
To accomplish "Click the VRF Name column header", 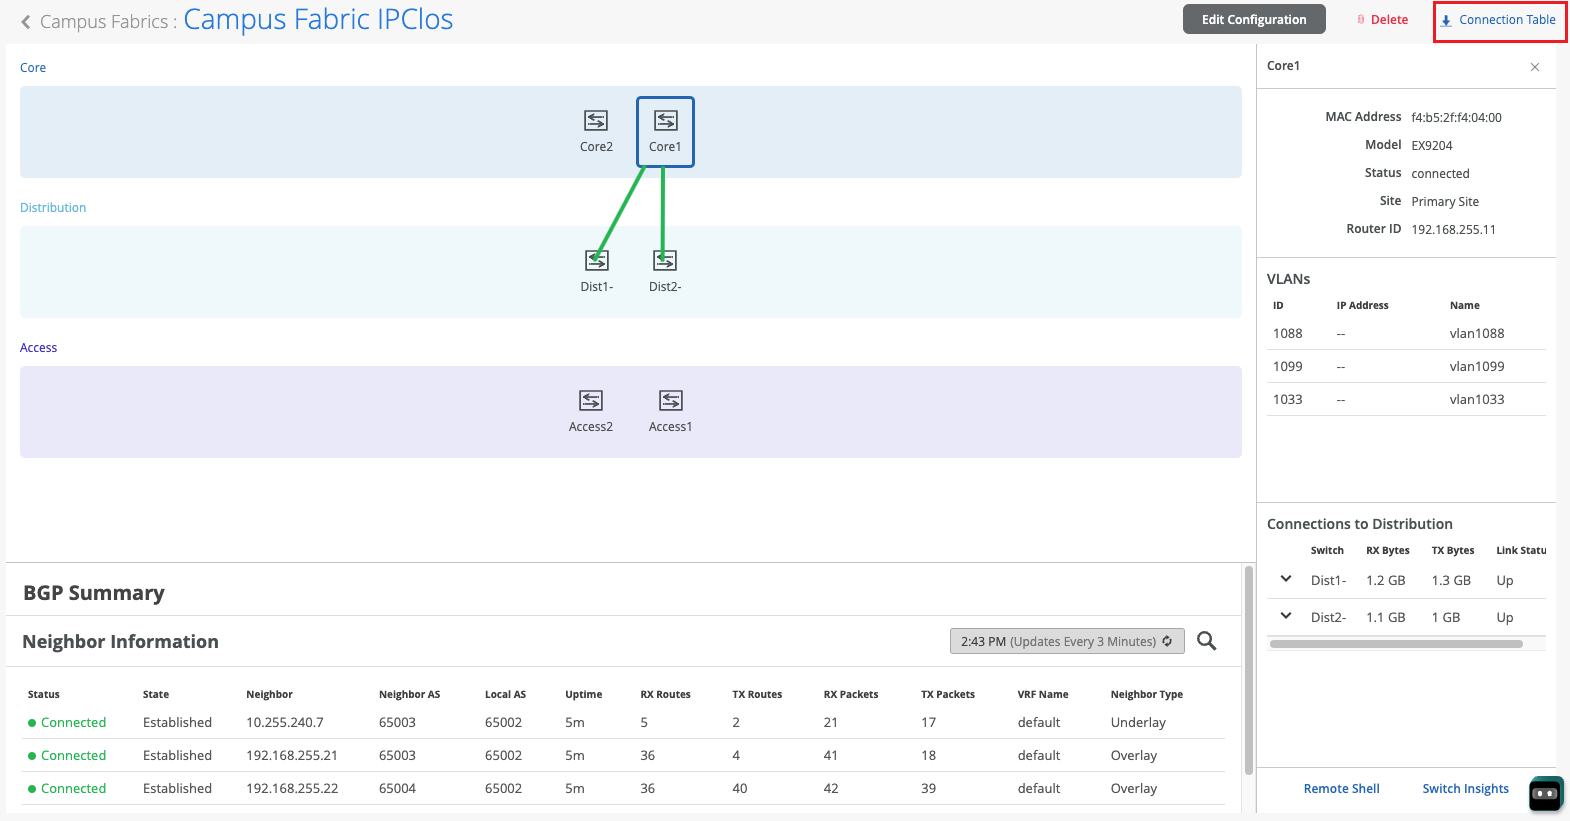I will click(1042, 694).
